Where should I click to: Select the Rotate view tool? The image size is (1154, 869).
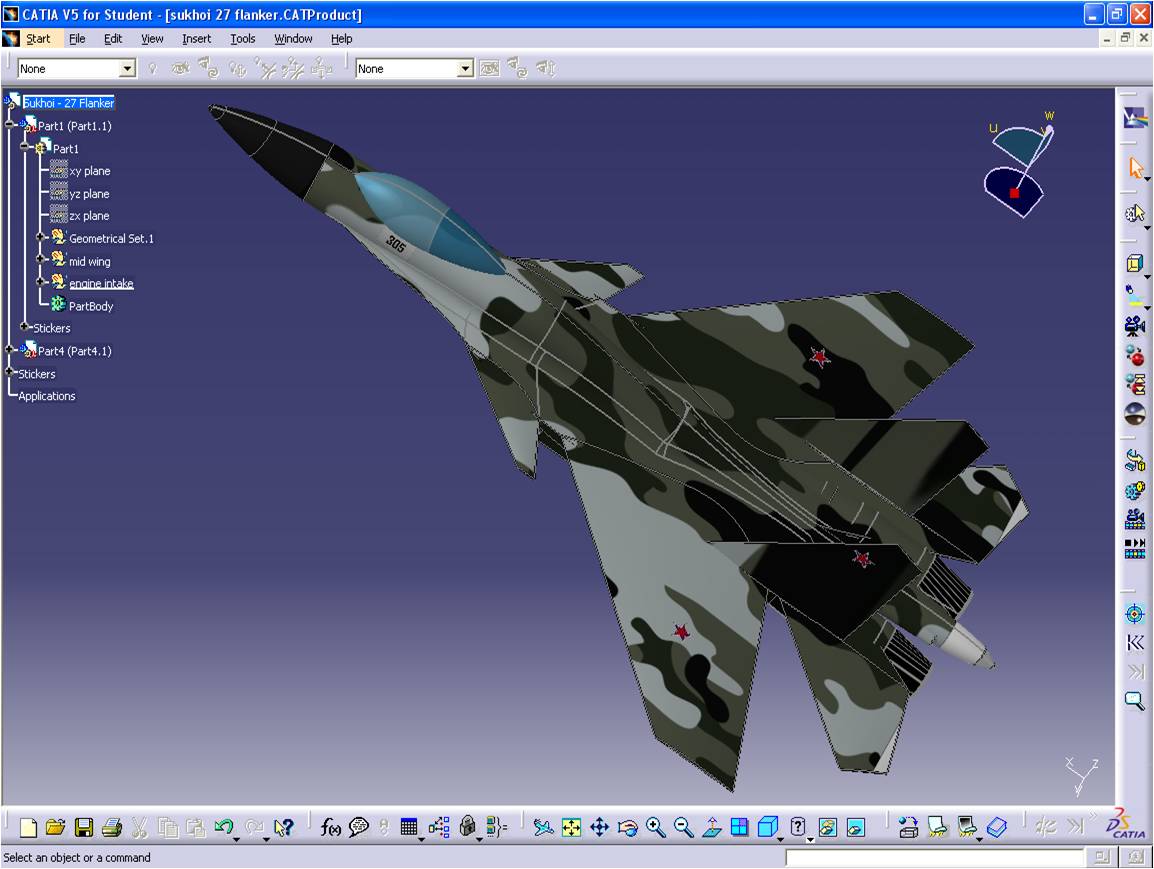tap(627, 827)
